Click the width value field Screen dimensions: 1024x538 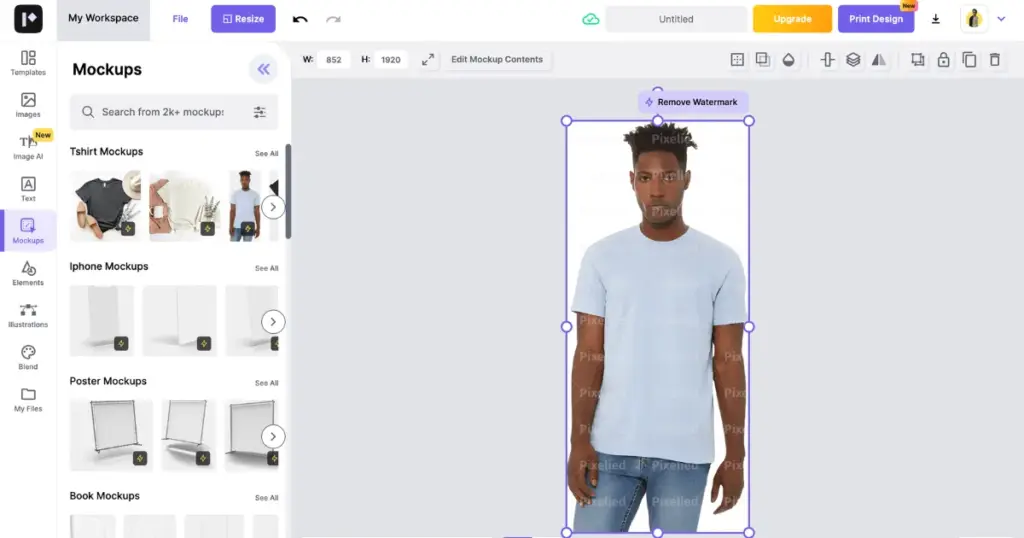point(334,59)
